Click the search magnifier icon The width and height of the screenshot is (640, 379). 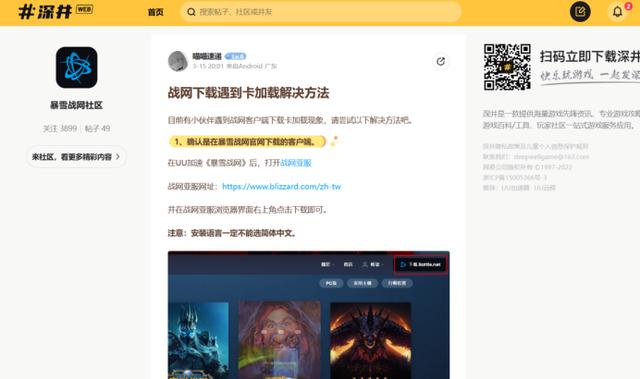[x=191, y=12]
